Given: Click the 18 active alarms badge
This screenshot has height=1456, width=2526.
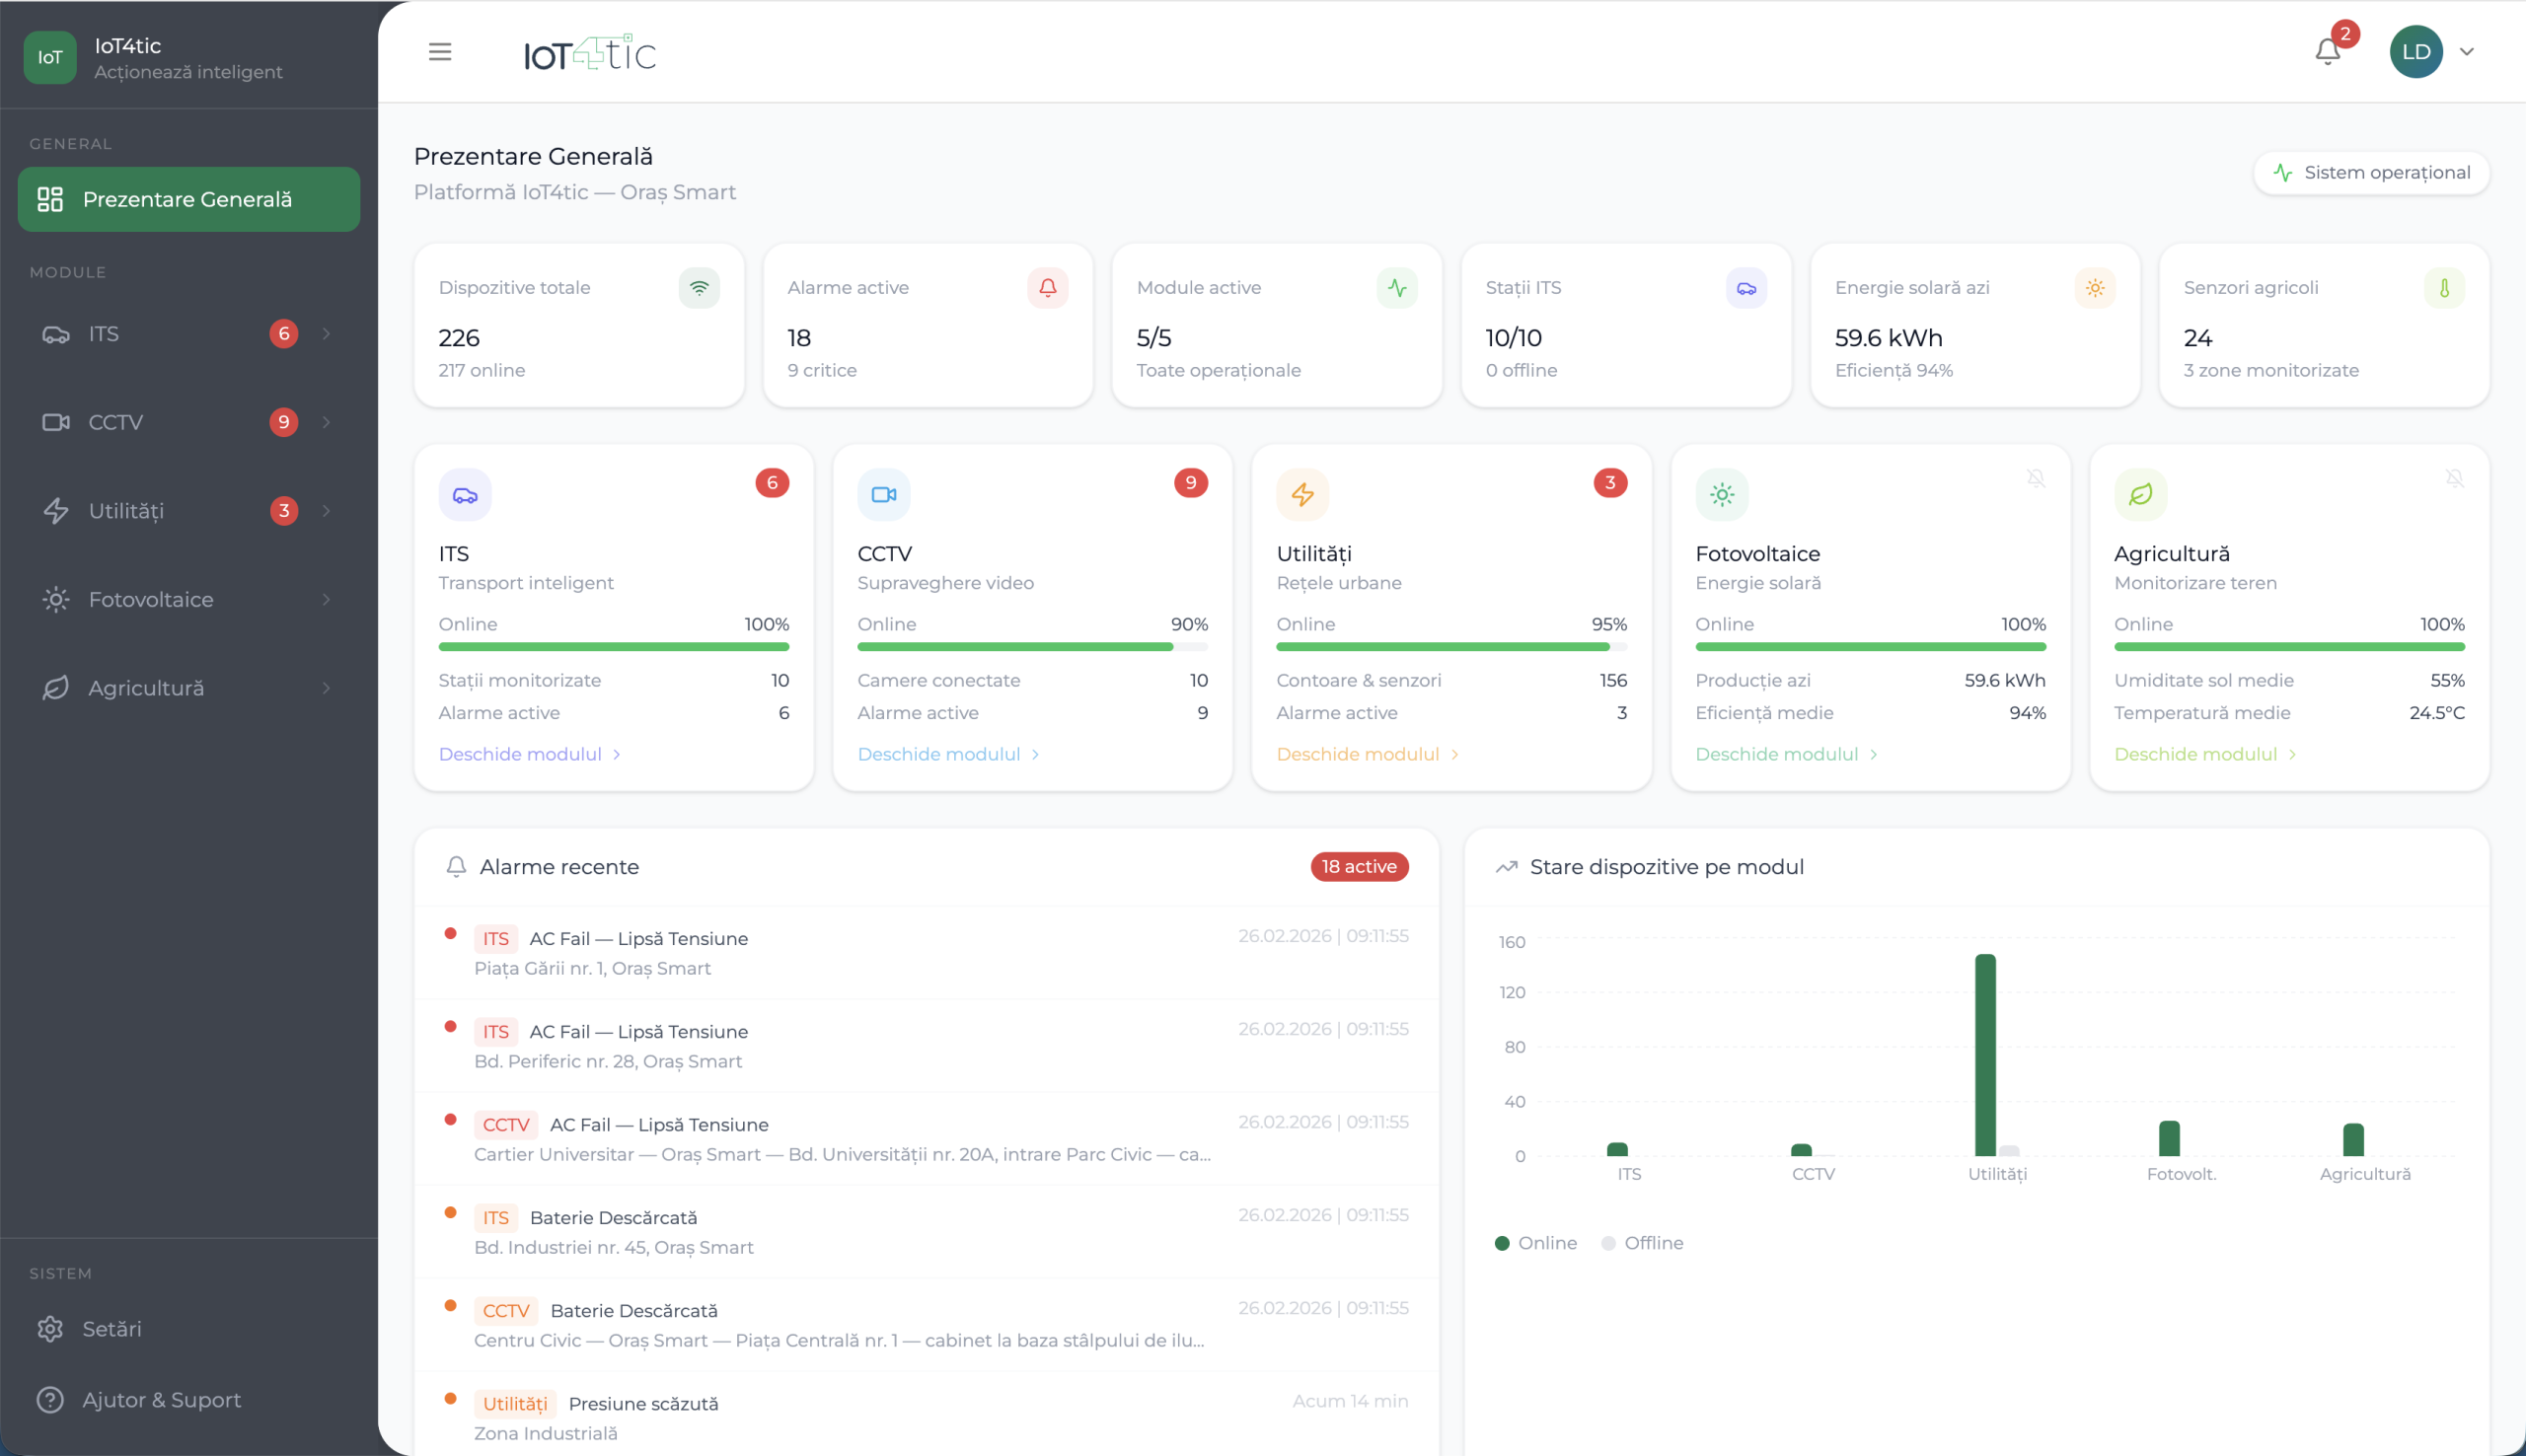Looking at the screenshot, I should pyautogui.click(x=1359, y=866).
